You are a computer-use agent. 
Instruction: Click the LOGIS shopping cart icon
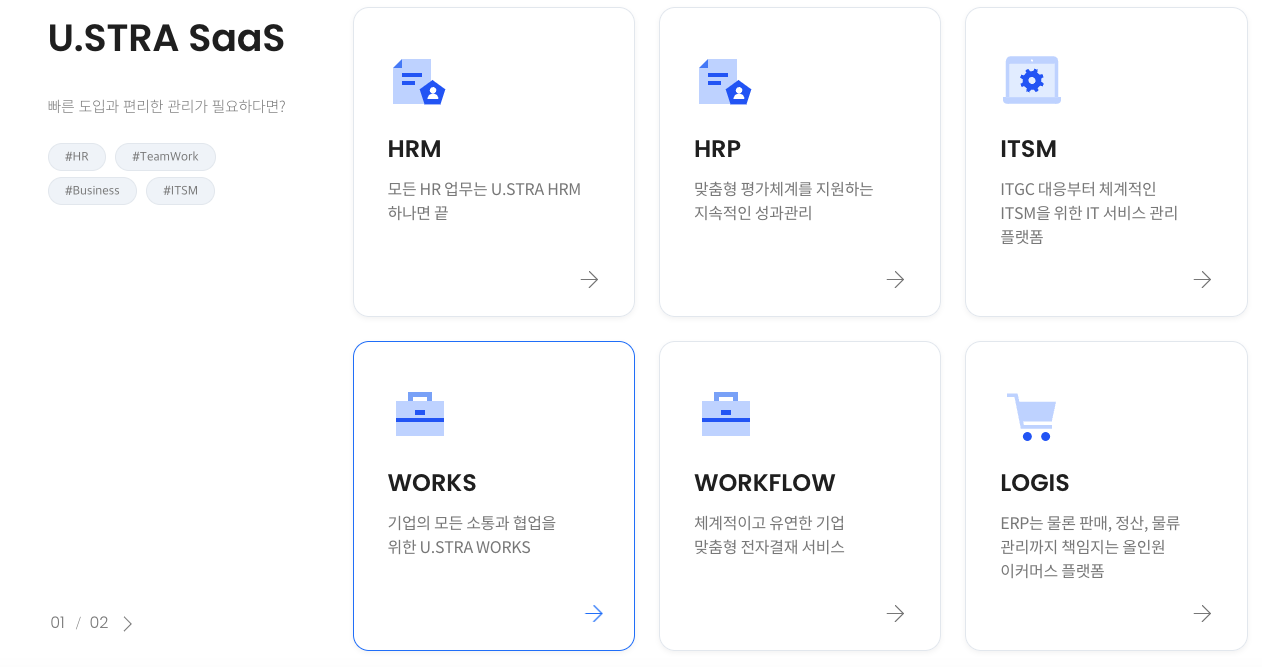pos(1031,416)
